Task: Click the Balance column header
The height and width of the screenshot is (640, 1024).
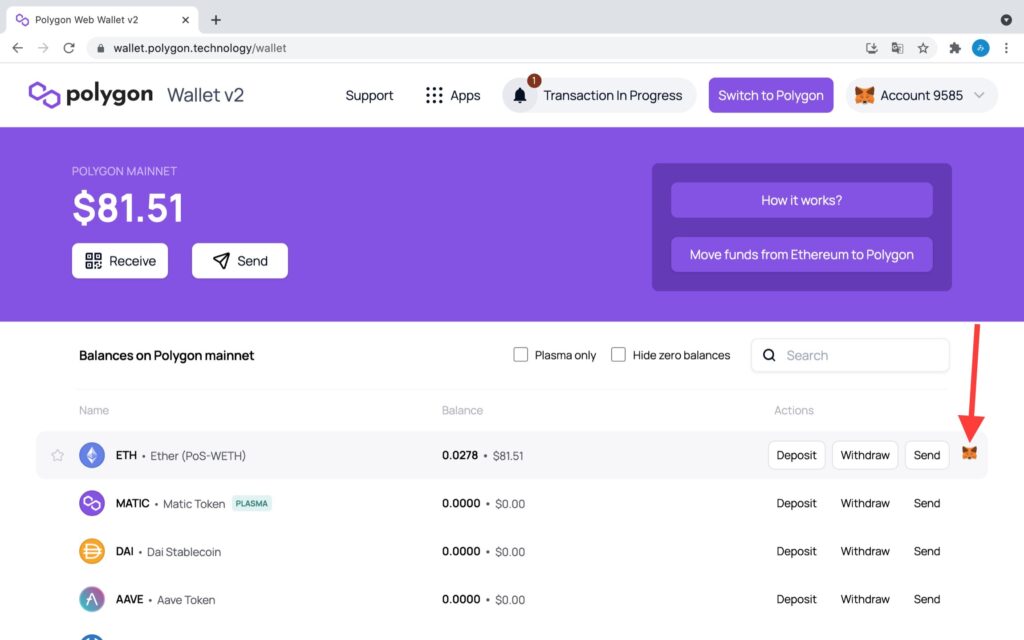Action: [x=462, y=410]
